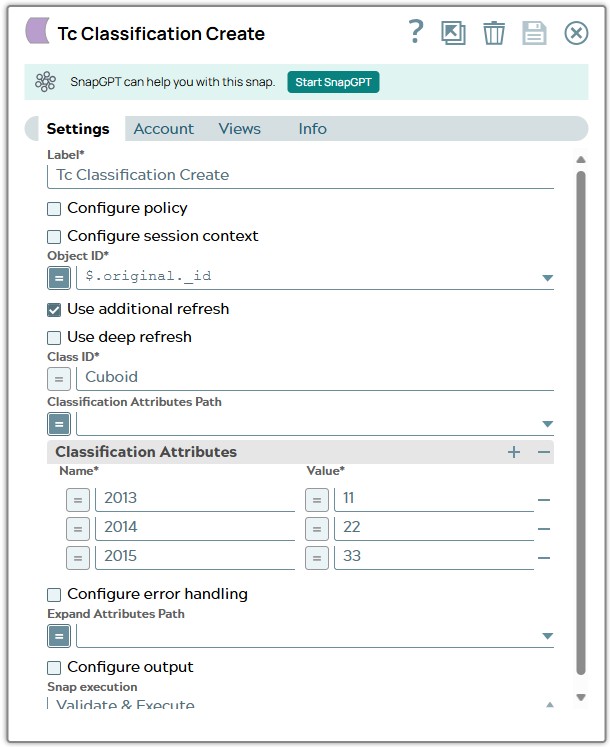
Task: Click the pop-out window icon in header
Action: [x=453, y=33]
